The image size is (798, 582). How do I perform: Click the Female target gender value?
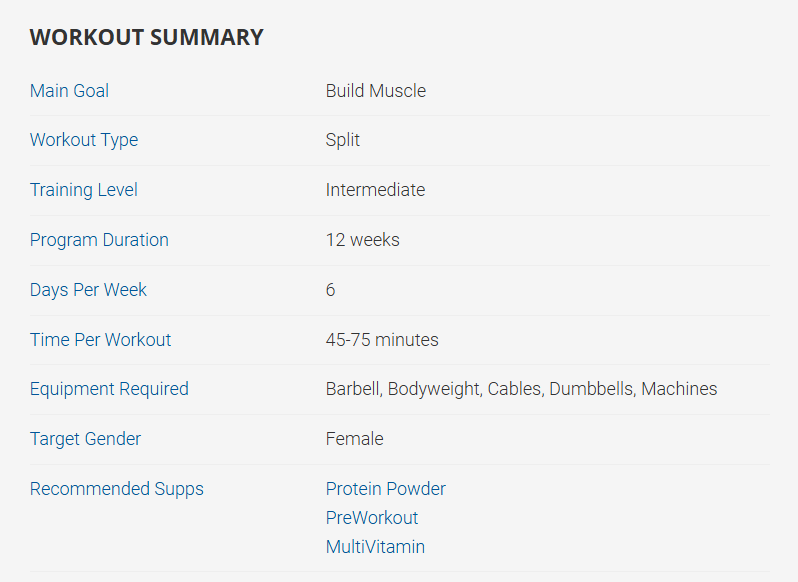[354, 439]
